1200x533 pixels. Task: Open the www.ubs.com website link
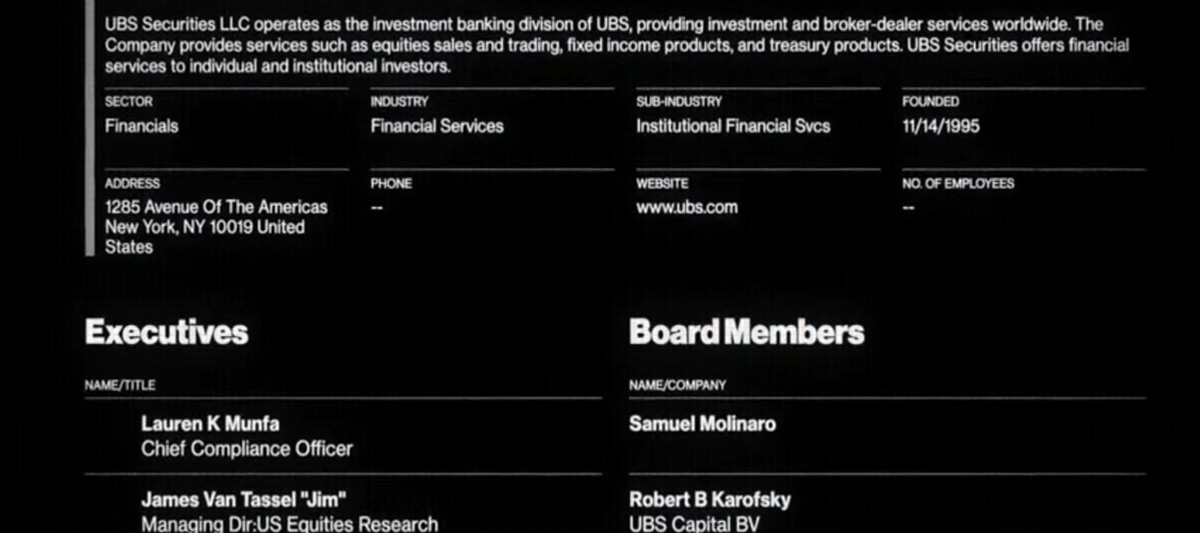(686, 207)
